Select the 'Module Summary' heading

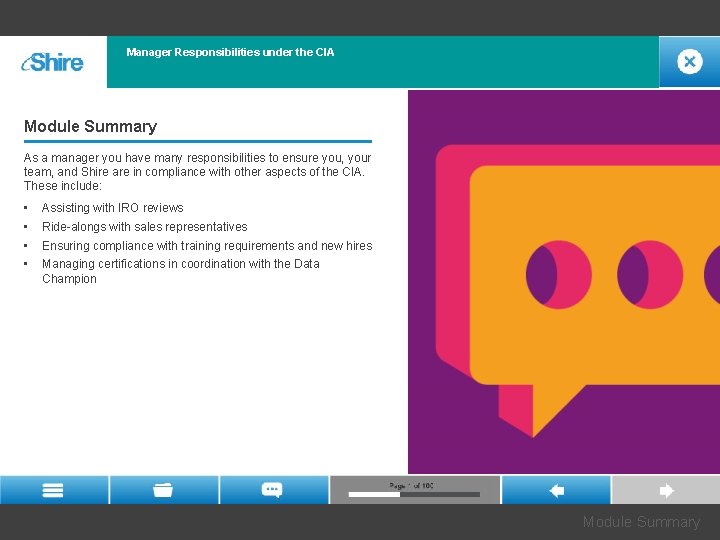[90, 126]
